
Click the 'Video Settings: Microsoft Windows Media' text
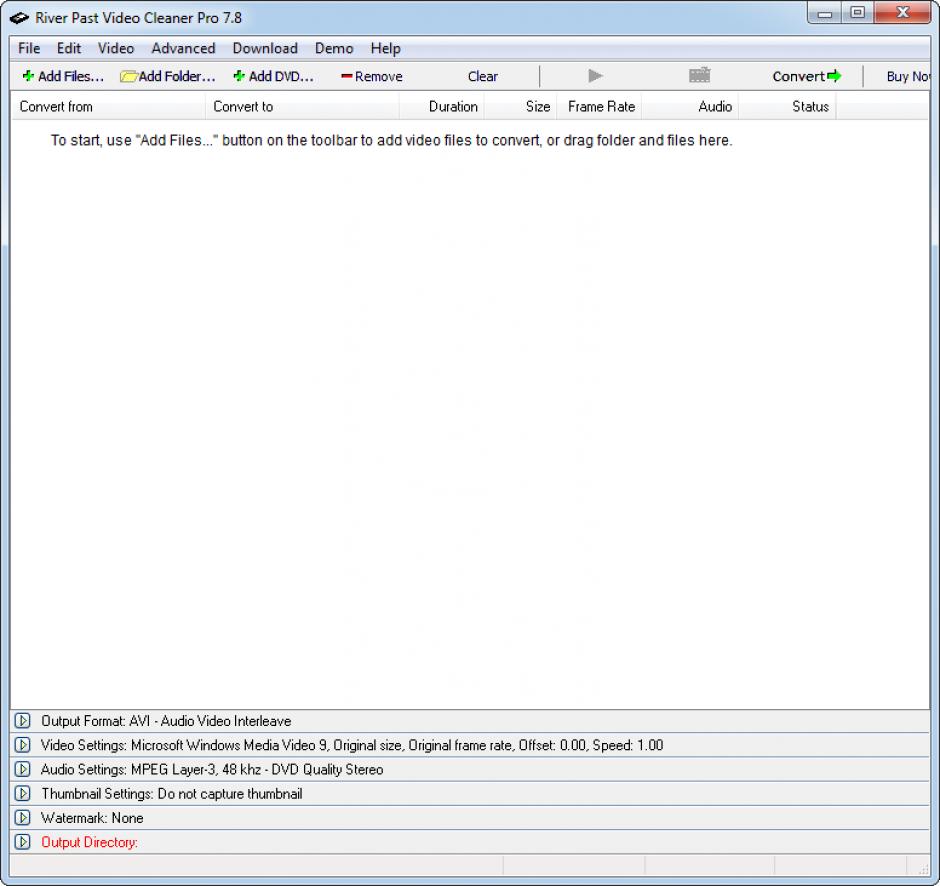tap(352, 745)
